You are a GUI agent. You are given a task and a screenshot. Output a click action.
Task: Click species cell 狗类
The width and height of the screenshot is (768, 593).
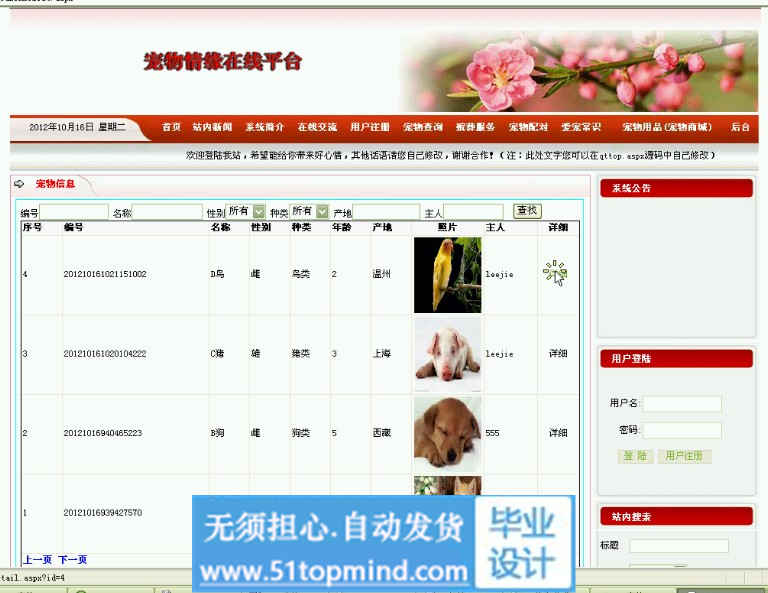pos(301,432)
